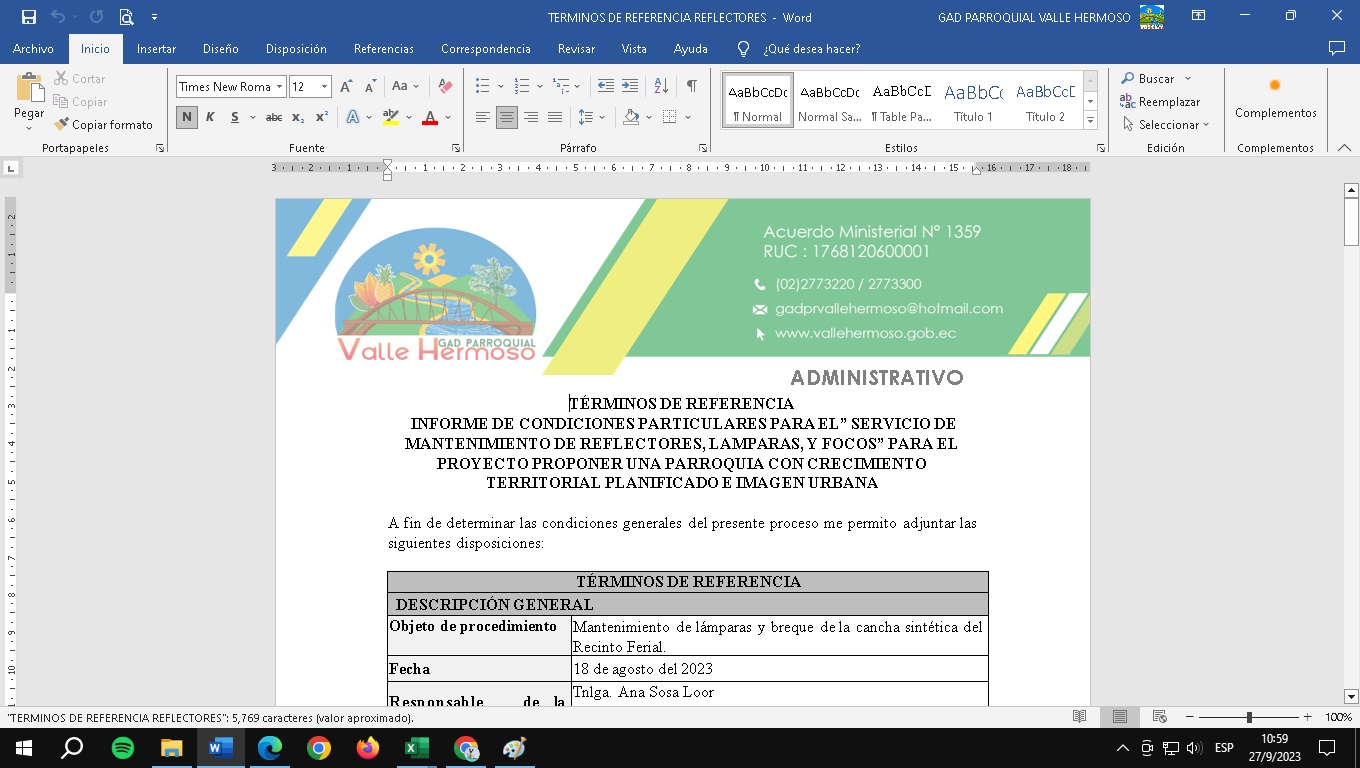Click the Increase indent icon

630,87
